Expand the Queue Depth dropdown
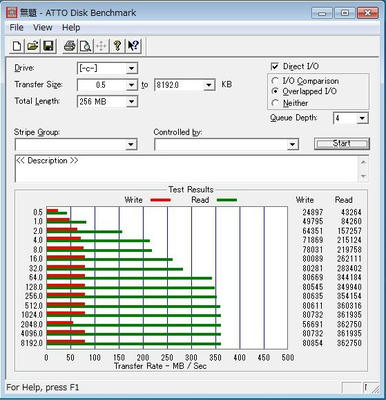 pyautogui.click(x=362, y=118)
